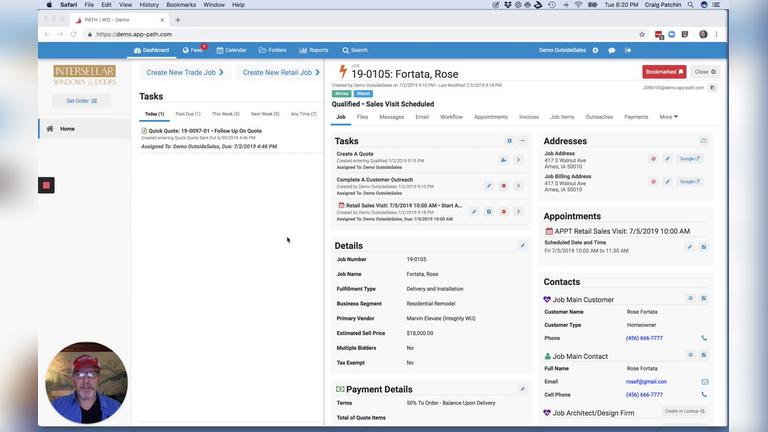
Task: Switch to the Files tab
Action: click(x=362, y=117)
